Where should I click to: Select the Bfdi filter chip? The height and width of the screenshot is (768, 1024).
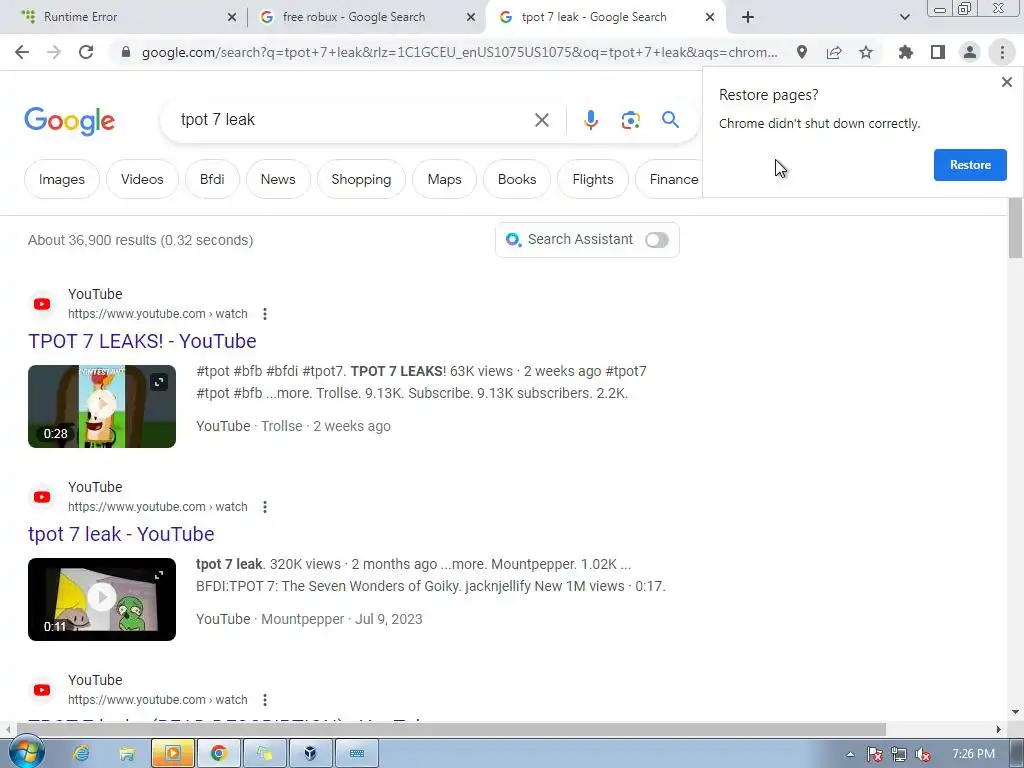click(212, 179)
